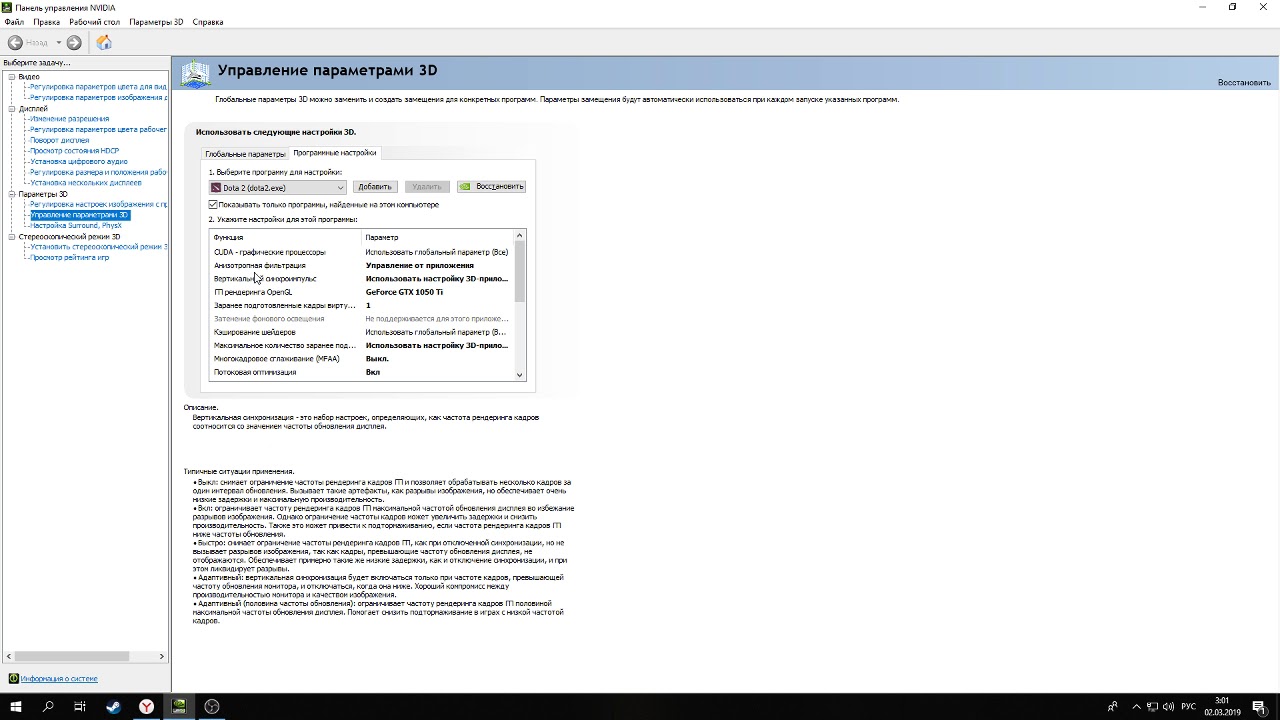This screenshot has height=720, width=1280.
Task: Open Регулировка параметров цвета для видео
Action: click(x=98, y=87)
